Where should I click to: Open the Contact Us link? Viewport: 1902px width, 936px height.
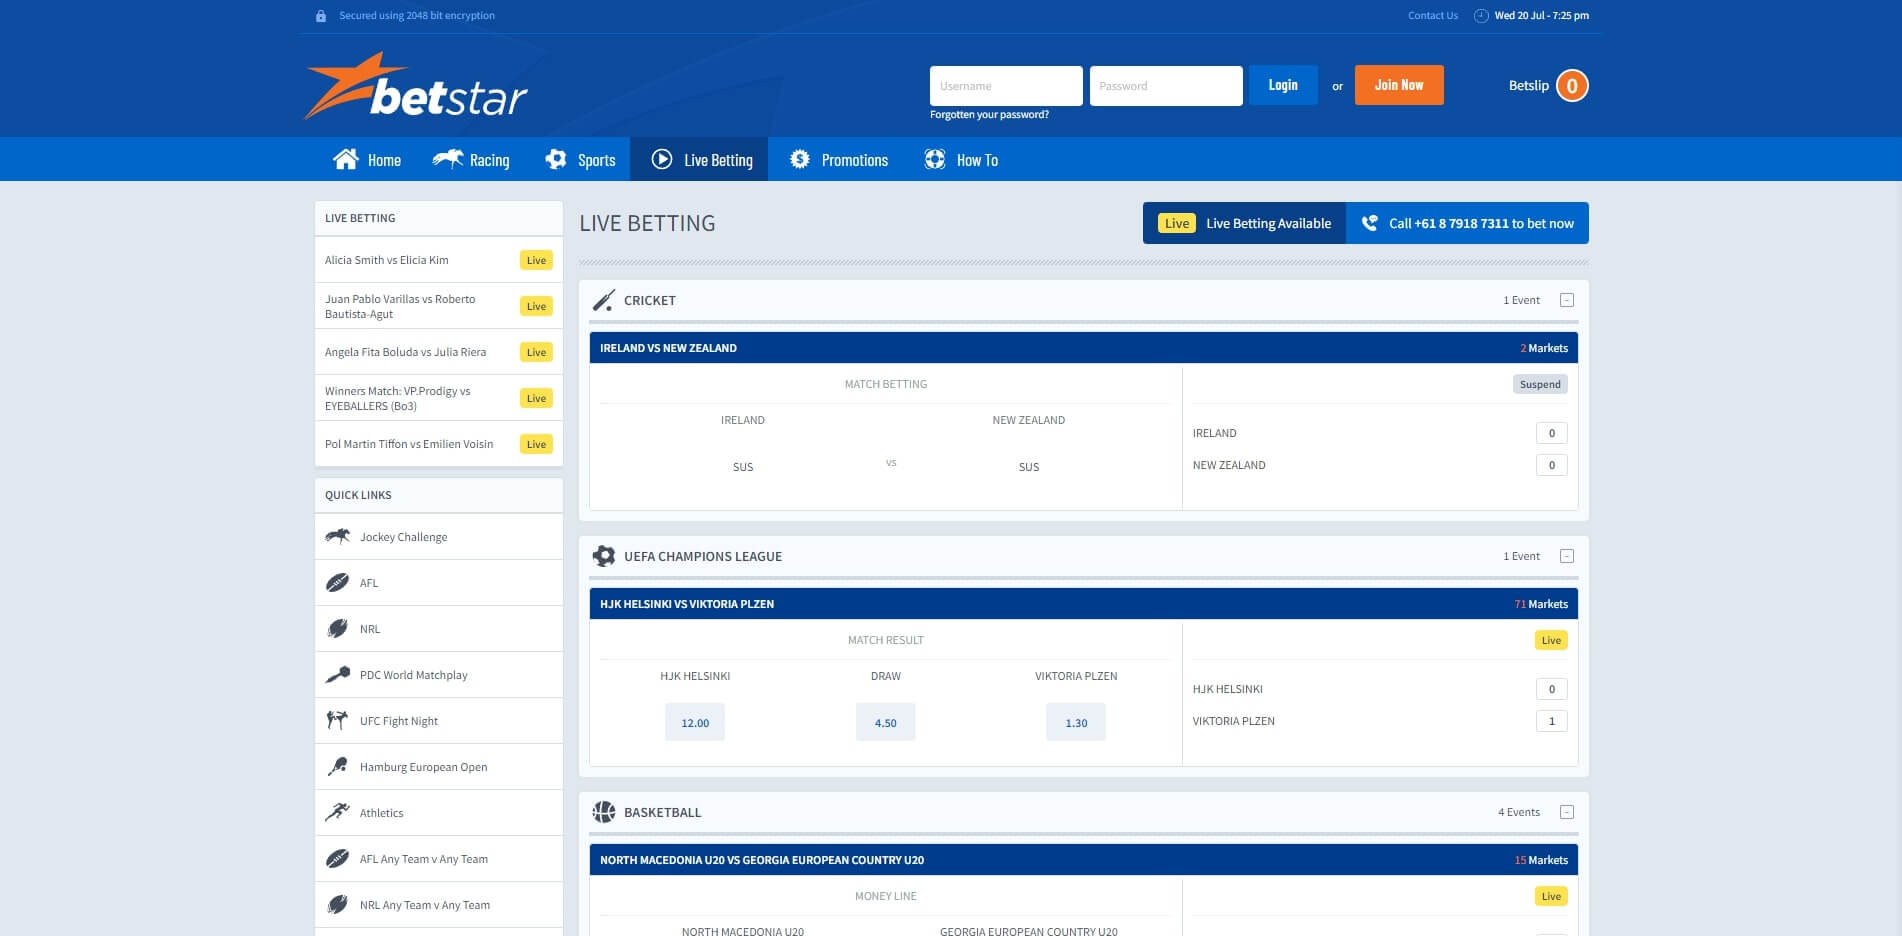[x=1433, y=16]
